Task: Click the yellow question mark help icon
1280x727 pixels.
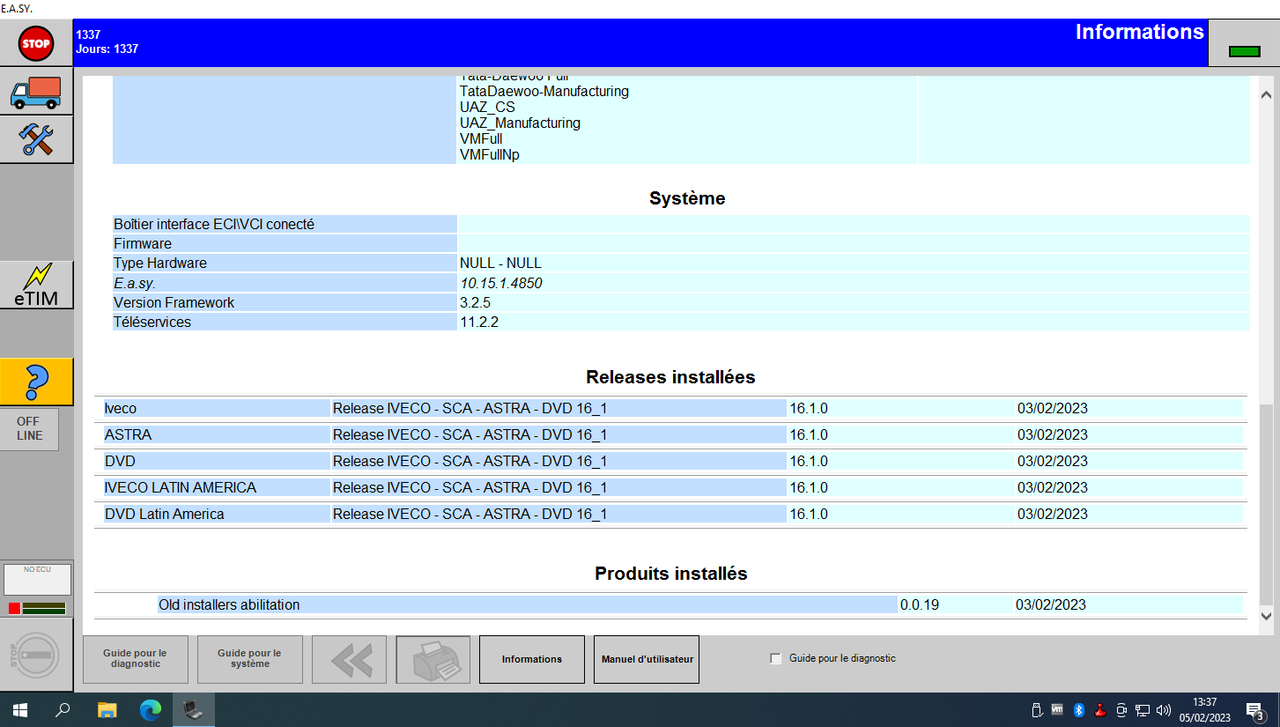Action: click(x=36, y=381)
